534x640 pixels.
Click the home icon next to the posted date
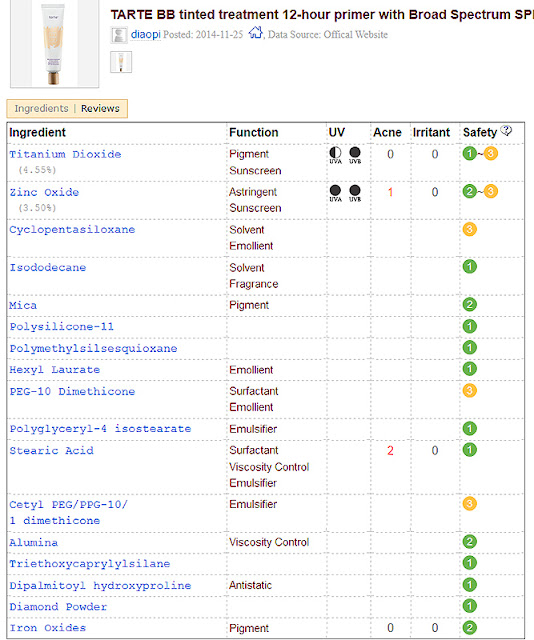click(256, 32)
